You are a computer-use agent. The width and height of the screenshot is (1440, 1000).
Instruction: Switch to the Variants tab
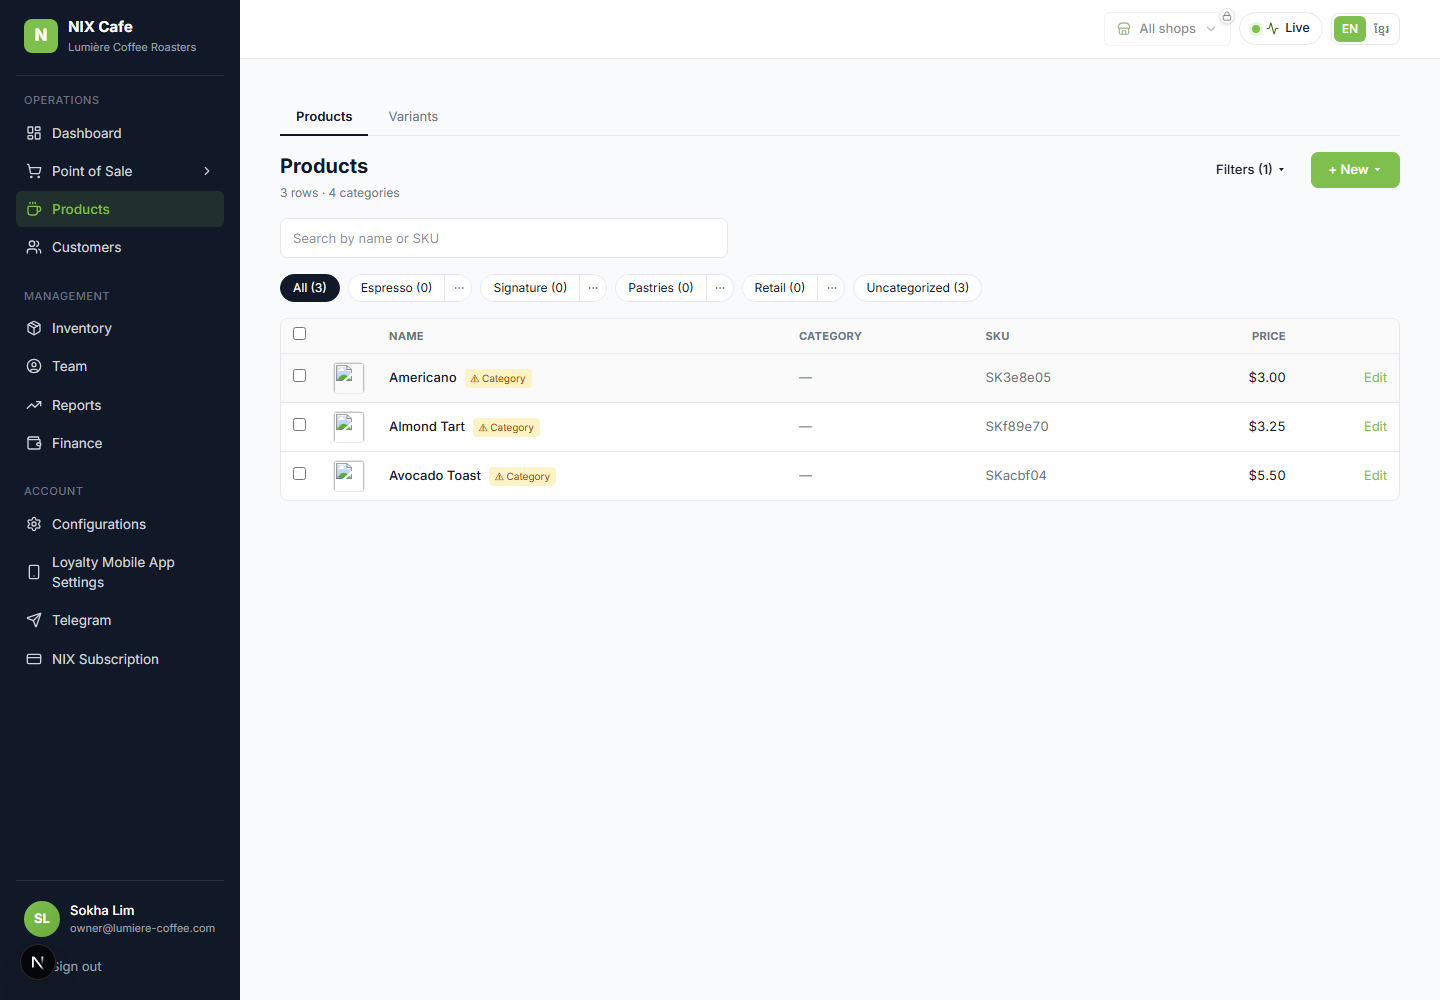[413, 117]
